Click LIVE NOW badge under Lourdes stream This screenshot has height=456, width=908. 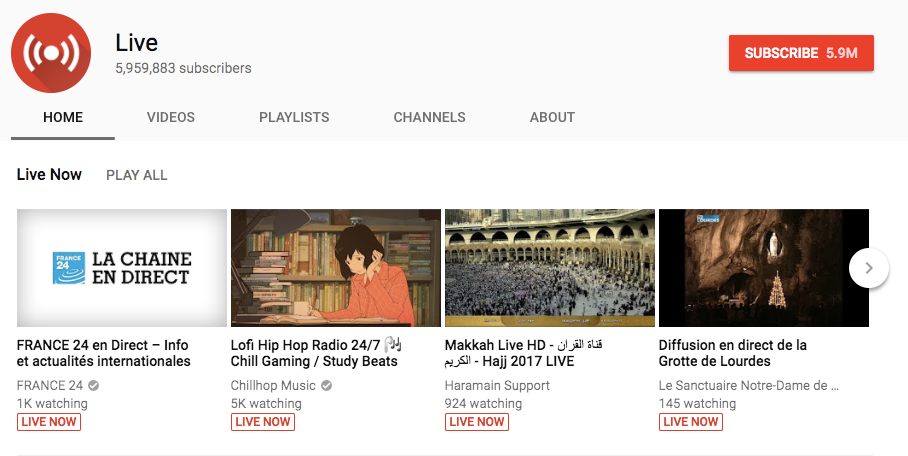(691, 422)
